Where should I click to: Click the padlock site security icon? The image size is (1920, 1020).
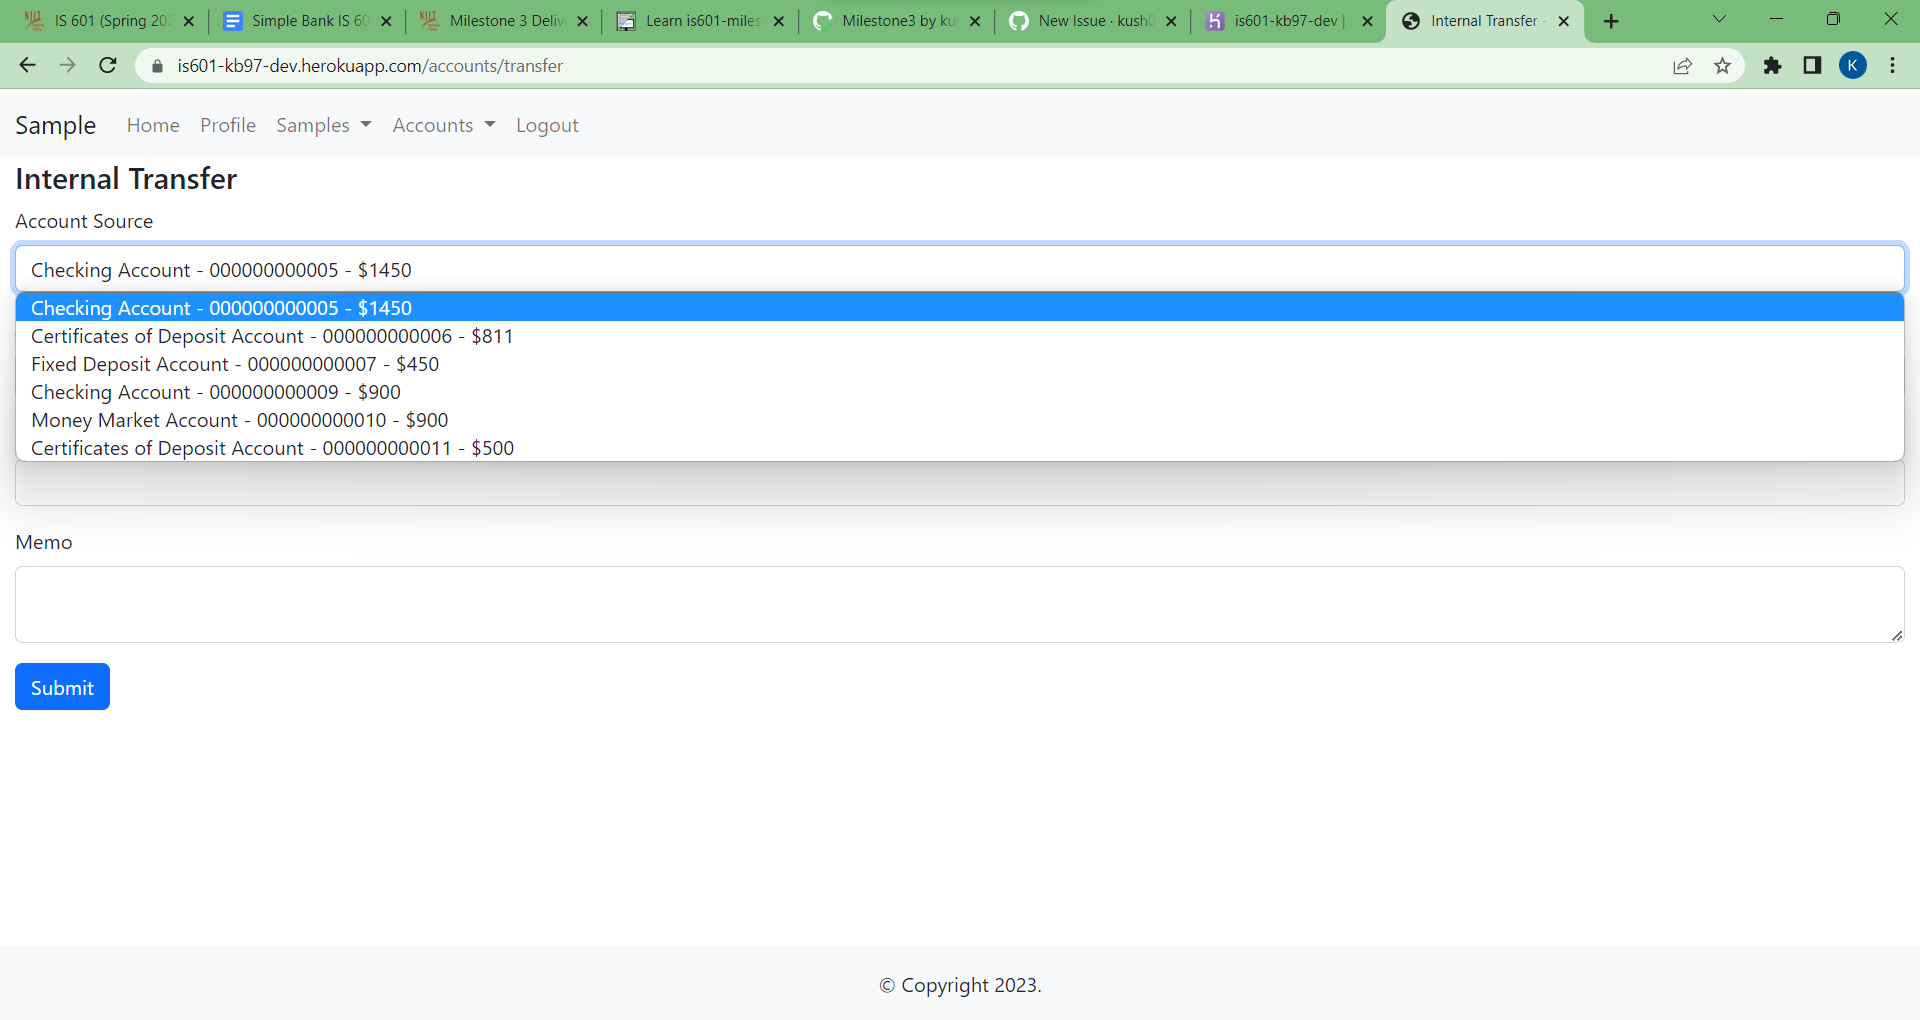coord(156,66)
